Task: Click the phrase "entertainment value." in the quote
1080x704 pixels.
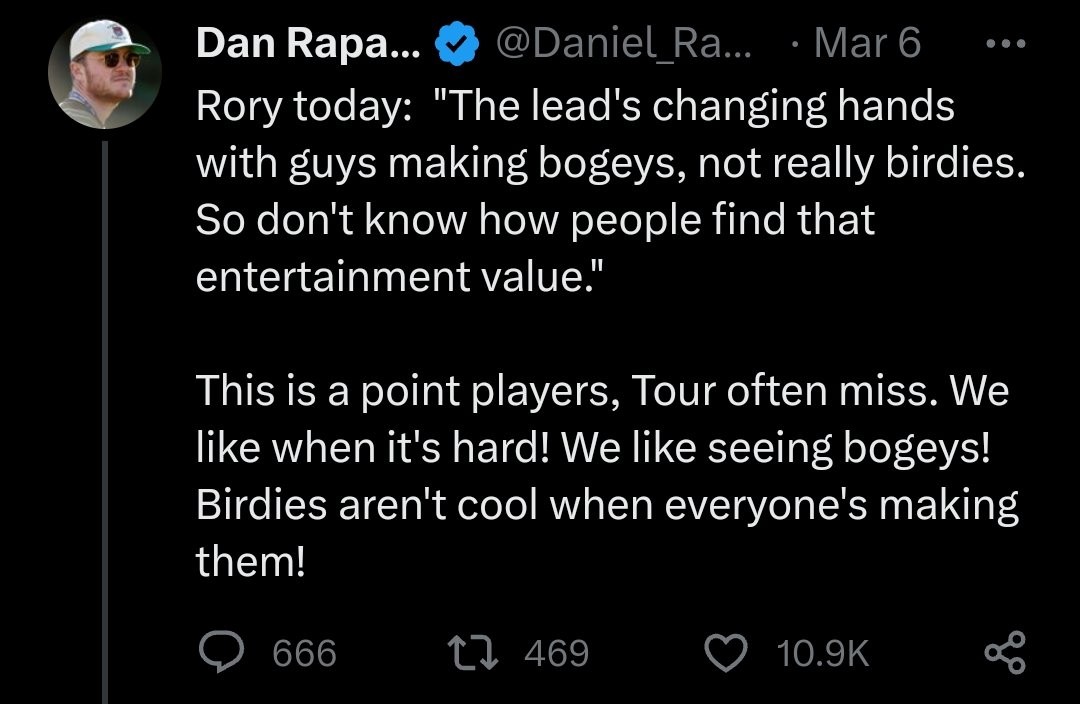Action: point(400,275)
